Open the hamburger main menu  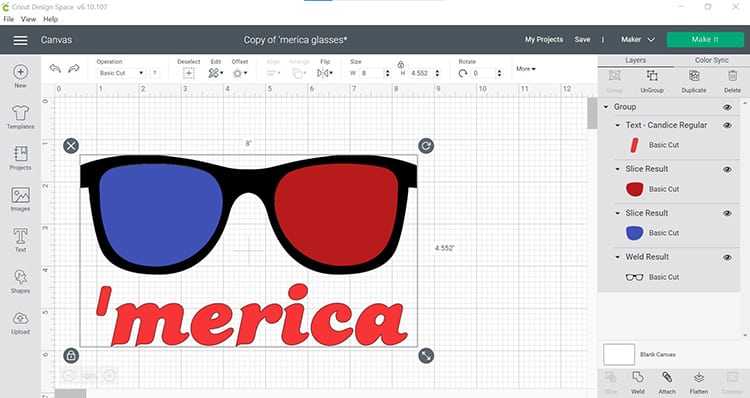(20, 40)
